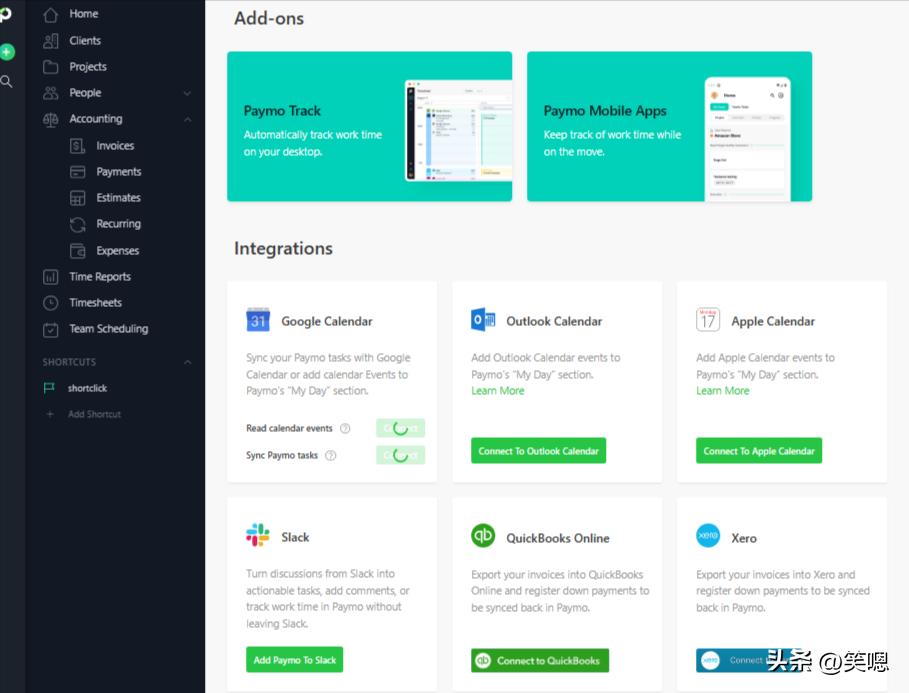Click Connect To Outlook Calendar button
The height and width of the screenshot is (693, 909).
click(539, 451)
